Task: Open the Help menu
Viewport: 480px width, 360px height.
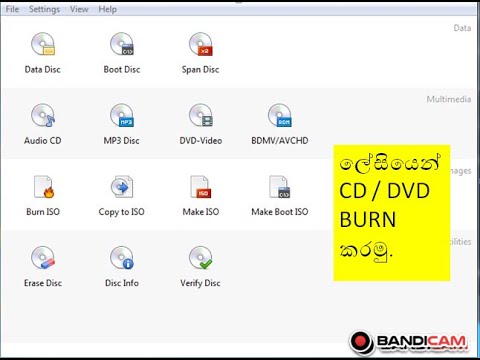Action: [x=107, y=9]
